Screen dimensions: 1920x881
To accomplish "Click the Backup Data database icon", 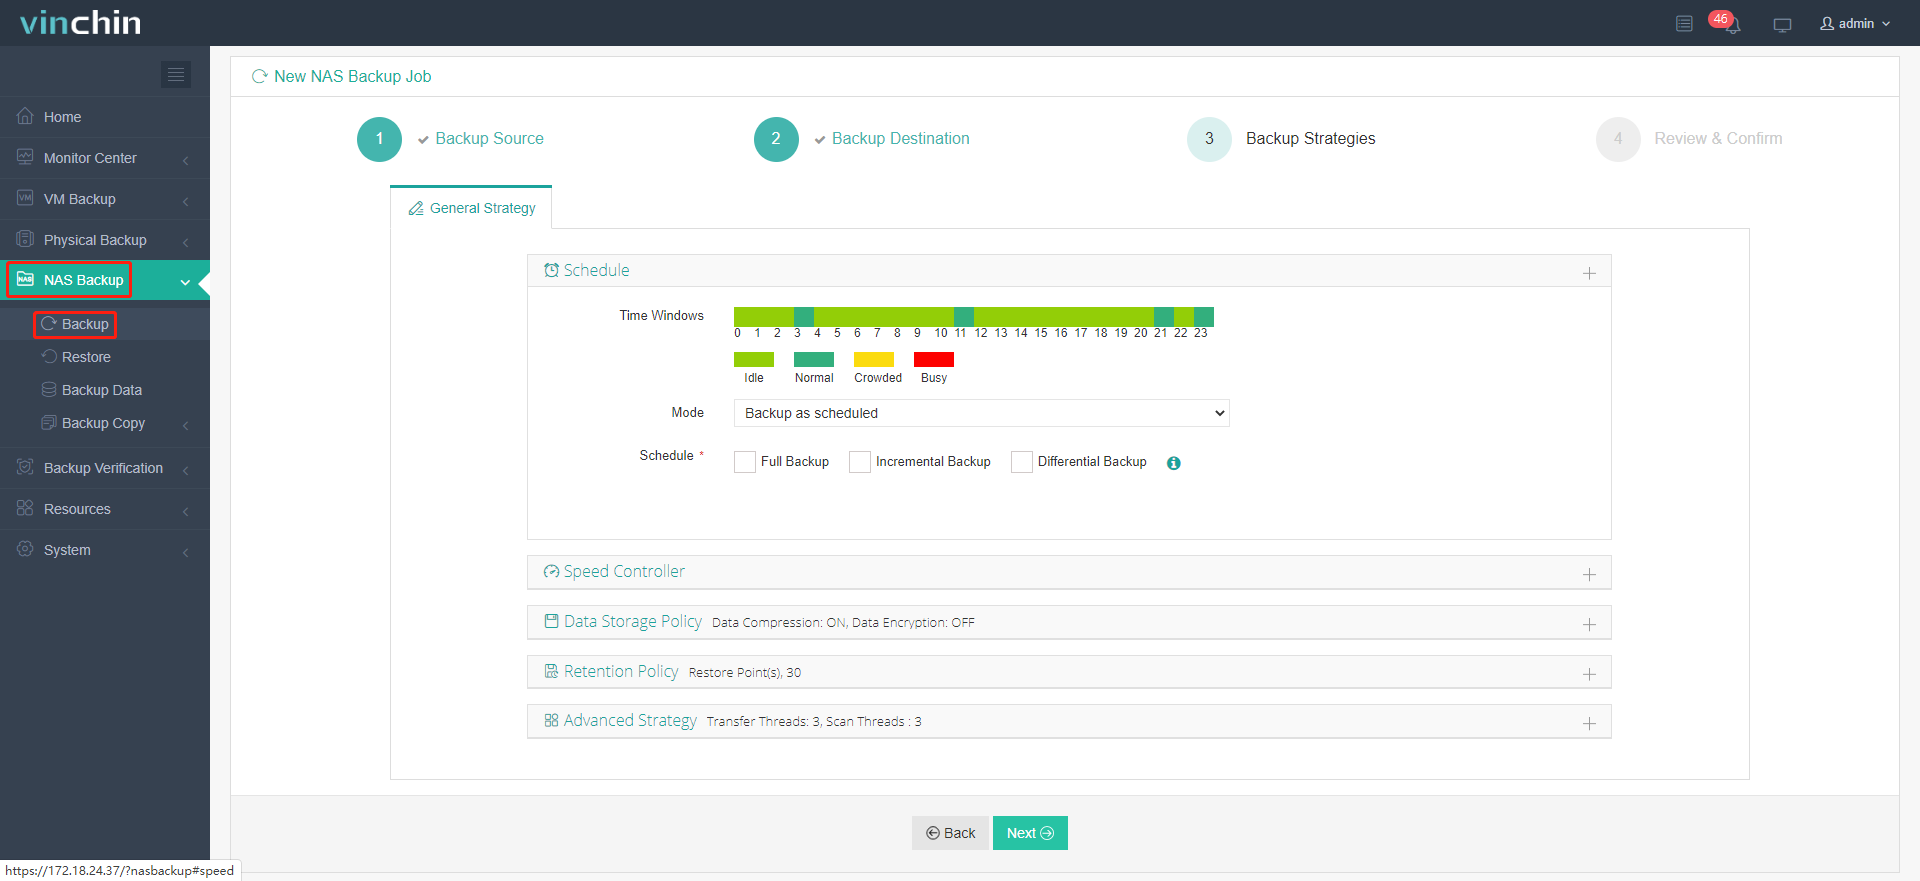I will click(49, 389).
